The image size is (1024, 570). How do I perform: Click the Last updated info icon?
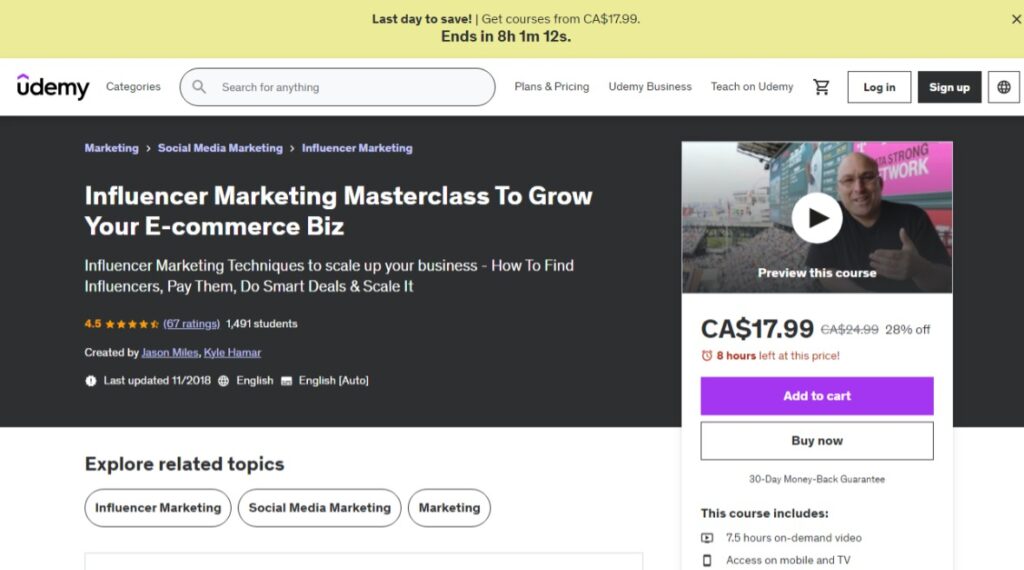coord(91,381)
